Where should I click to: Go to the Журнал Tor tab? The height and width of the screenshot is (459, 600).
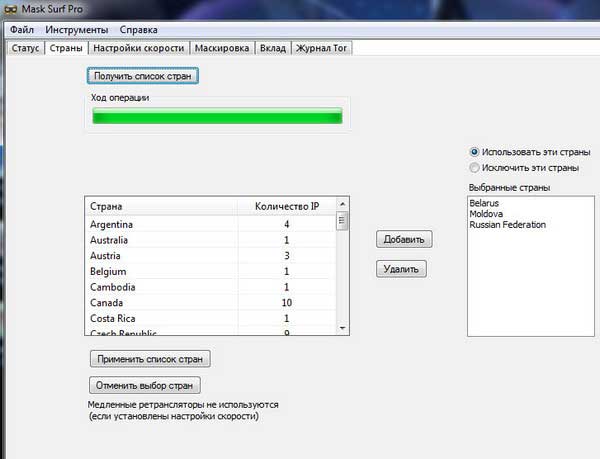(x=322, y=48)
